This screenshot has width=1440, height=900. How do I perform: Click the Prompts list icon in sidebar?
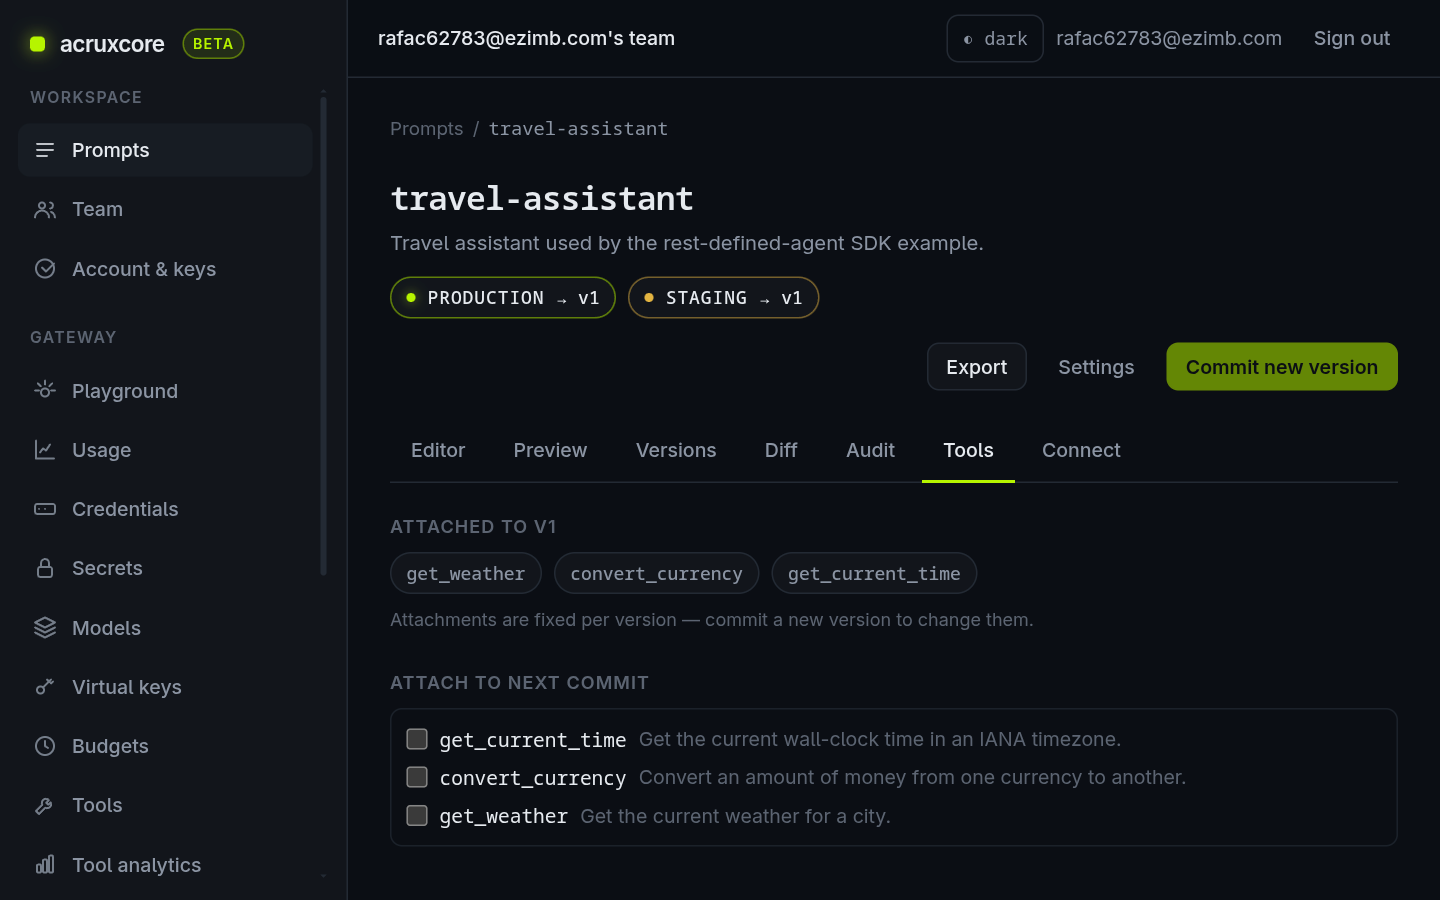[45, 150]
